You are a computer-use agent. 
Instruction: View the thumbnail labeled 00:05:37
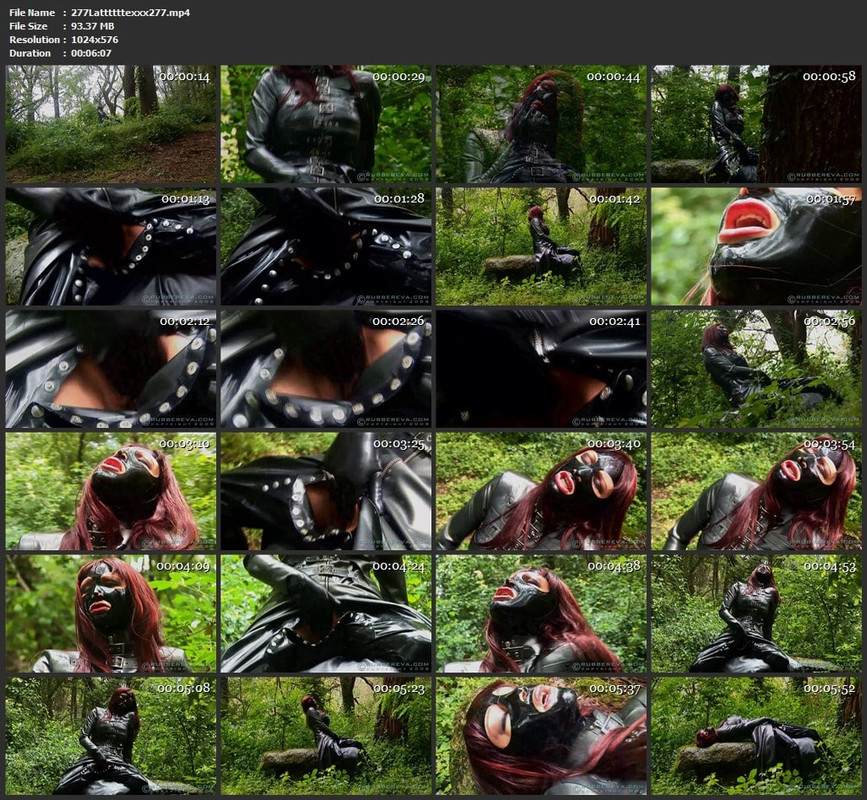(541, 736)
